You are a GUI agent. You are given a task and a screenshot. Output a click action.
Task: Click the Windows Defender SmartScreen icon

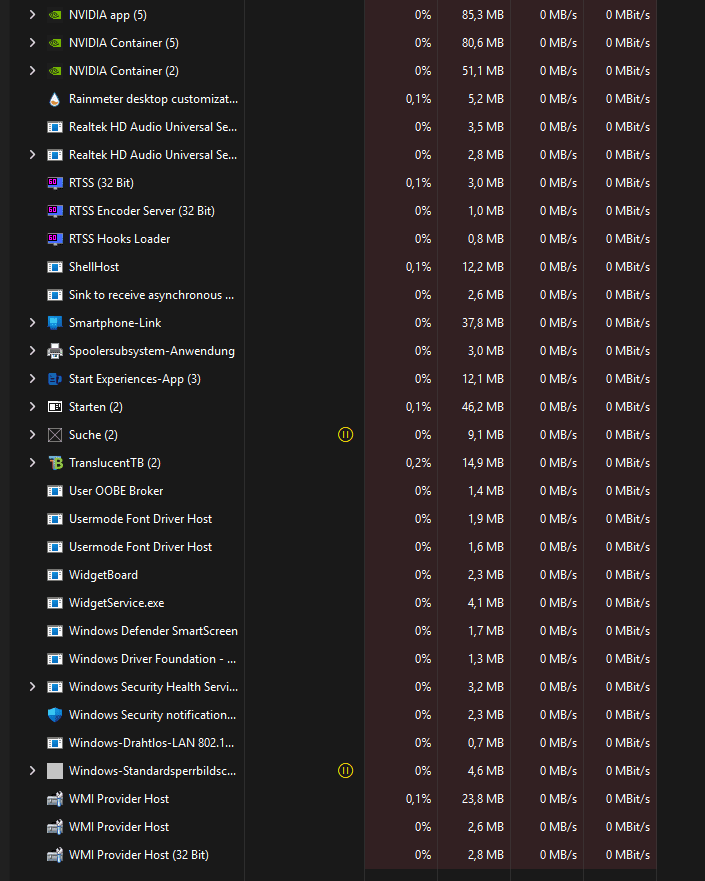(x=54, y=631)
